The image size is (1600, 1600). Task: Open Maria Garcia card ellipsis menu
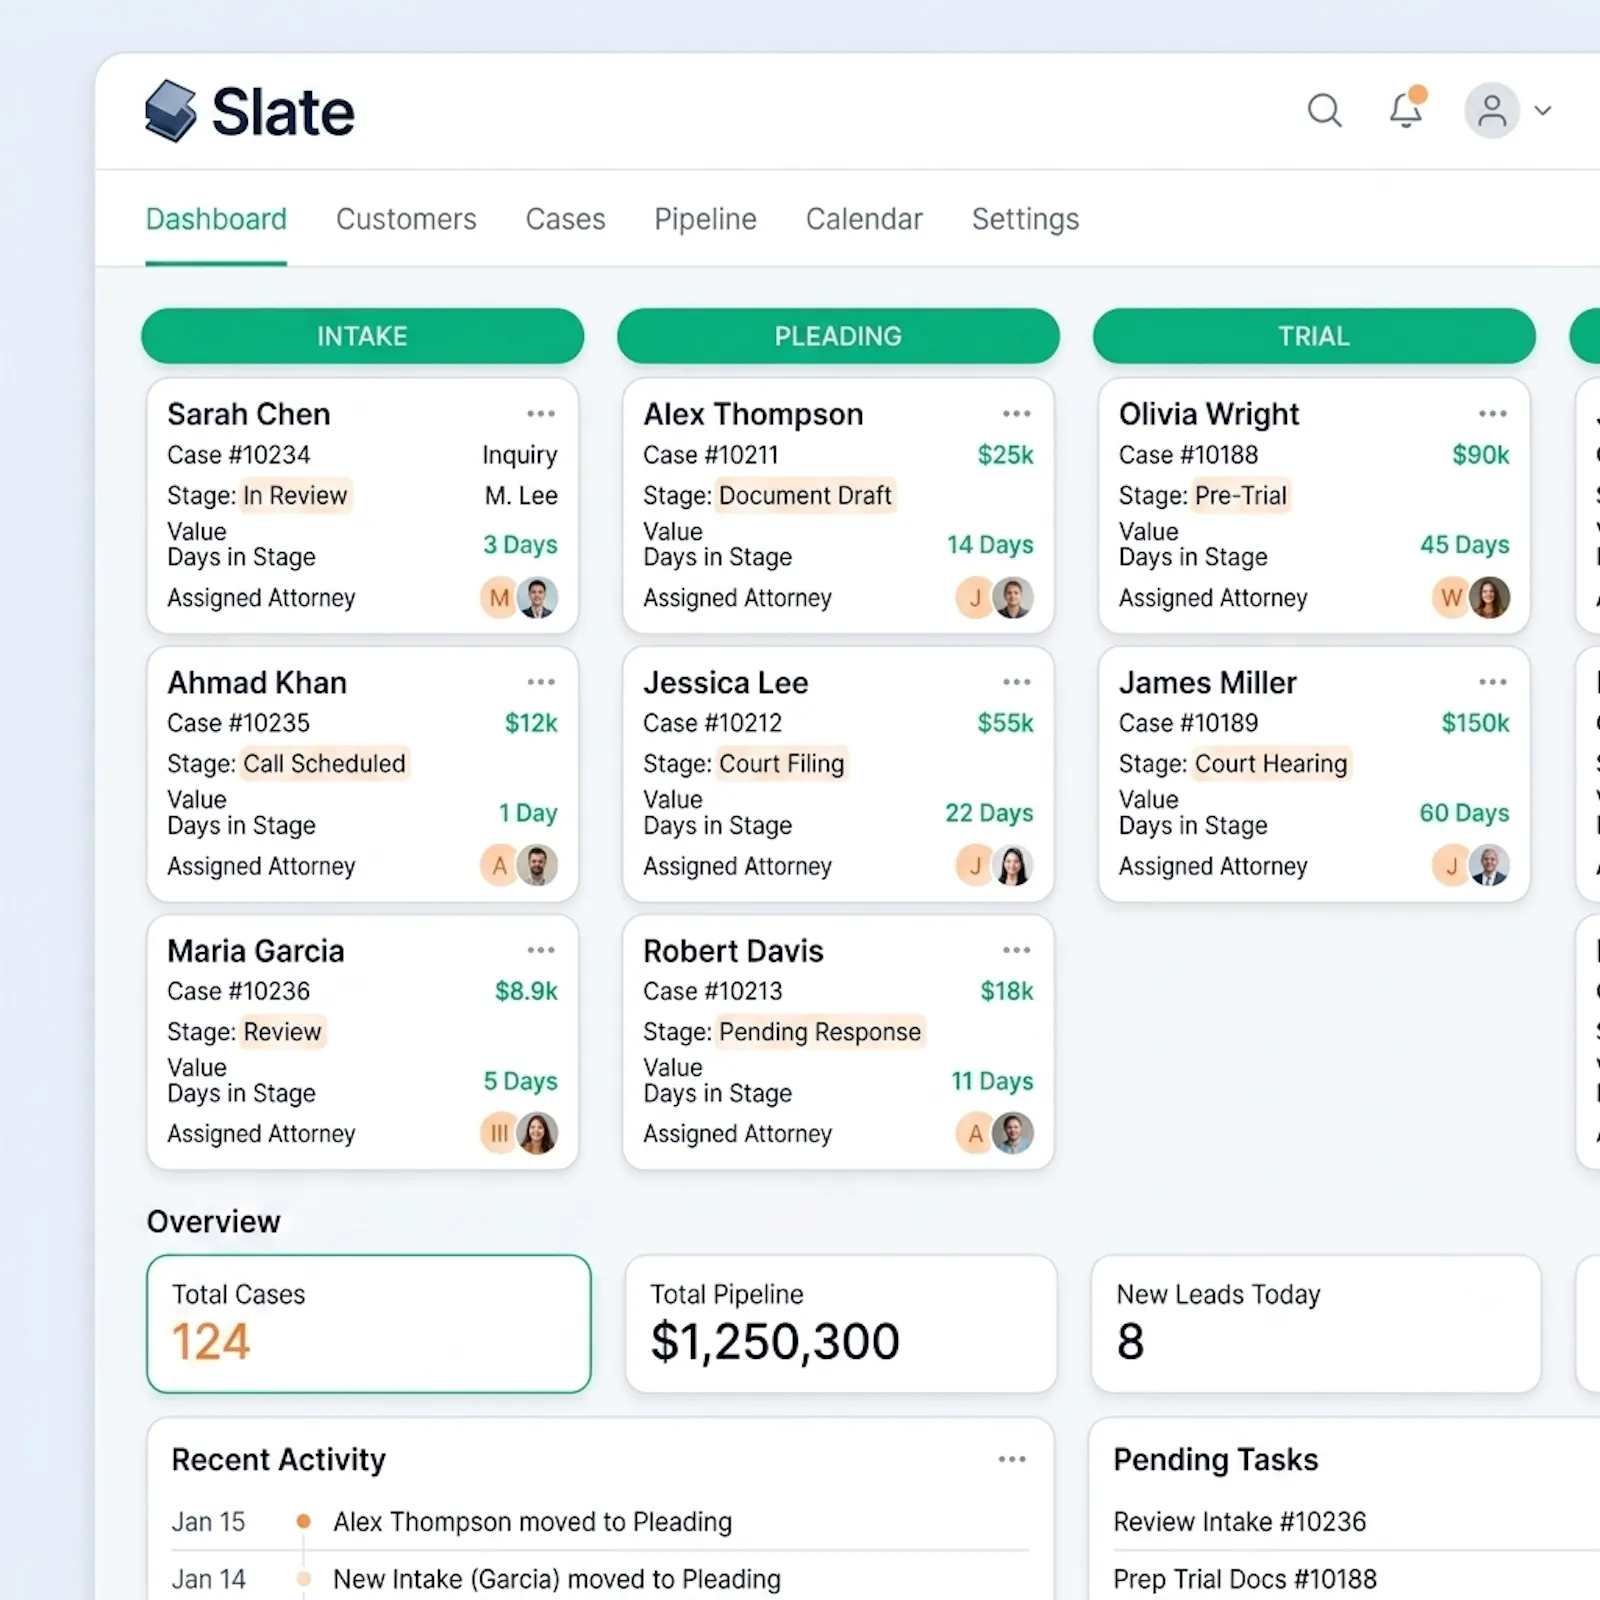point(541,950)
